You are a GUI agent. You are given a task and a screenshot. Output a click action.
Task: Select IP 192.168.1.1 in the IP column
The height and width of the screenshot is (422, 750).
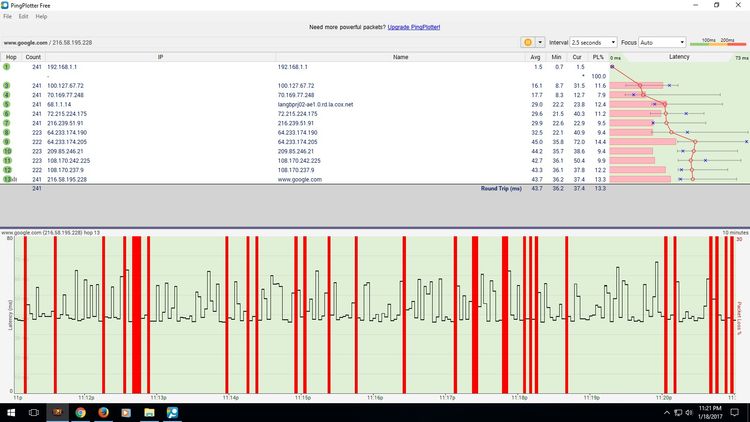62,67
